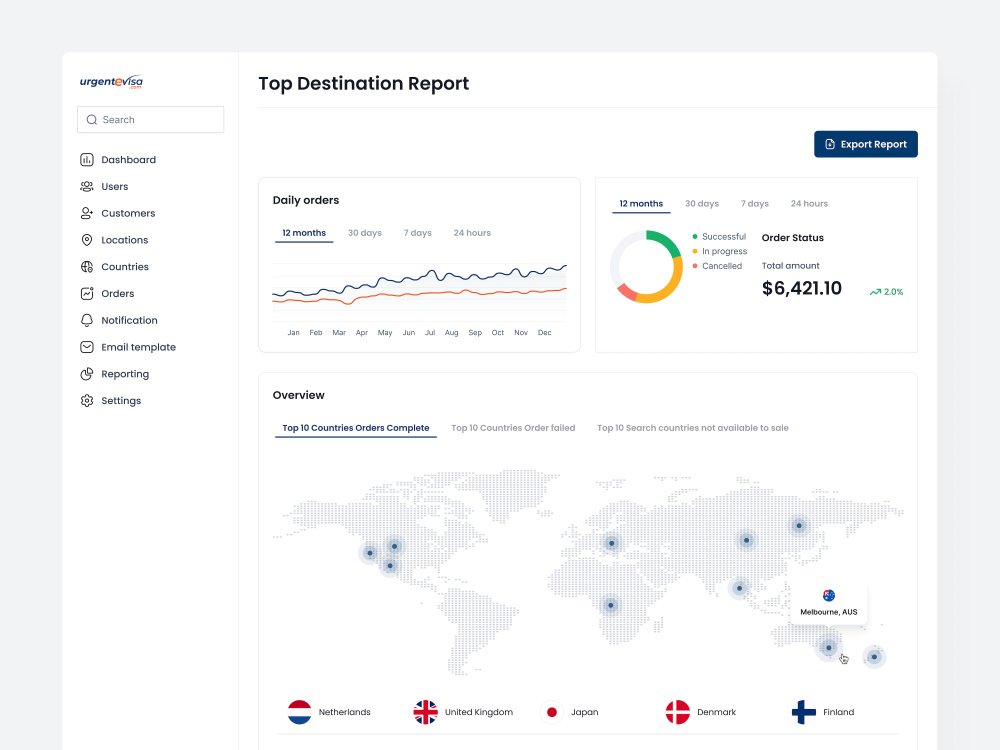
Task: Select Order Status 12 months tab
Action: coord(641,204)
